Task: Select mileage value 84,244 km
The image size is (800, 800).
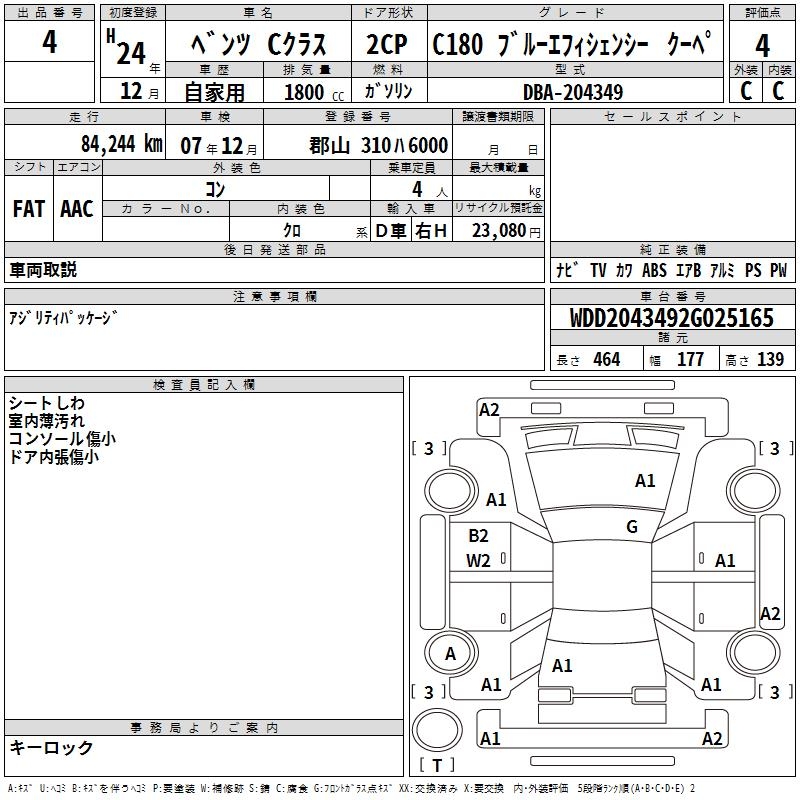Action: tap(122, 144)
